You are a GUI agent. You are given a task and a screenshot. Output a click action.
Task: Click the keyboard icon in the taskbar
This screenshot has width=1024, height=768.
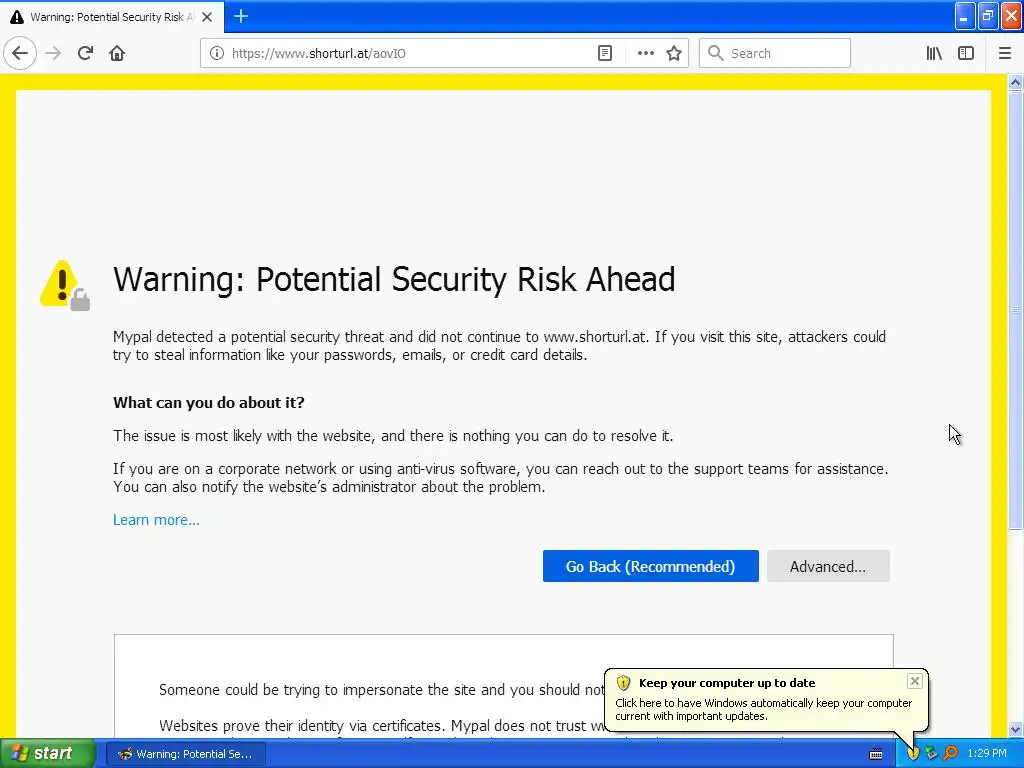(x=876, y=754)
